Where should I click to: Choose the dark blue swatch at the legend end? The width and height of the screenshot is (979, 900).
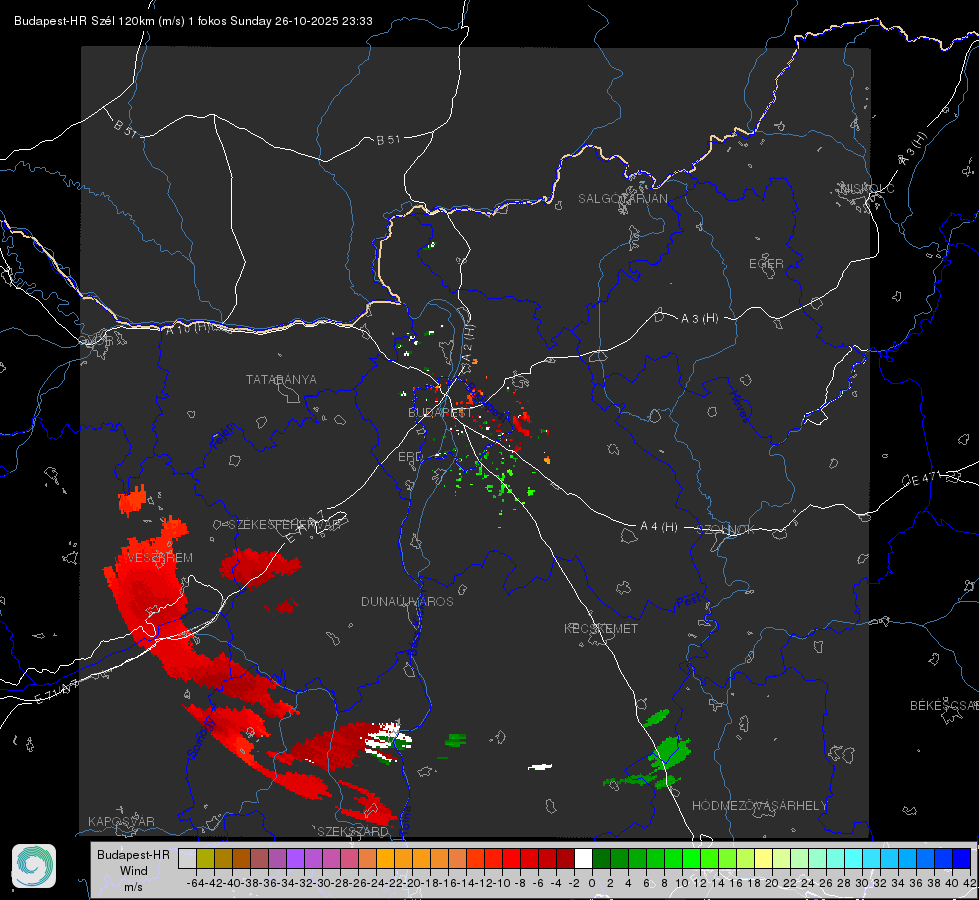962,858
